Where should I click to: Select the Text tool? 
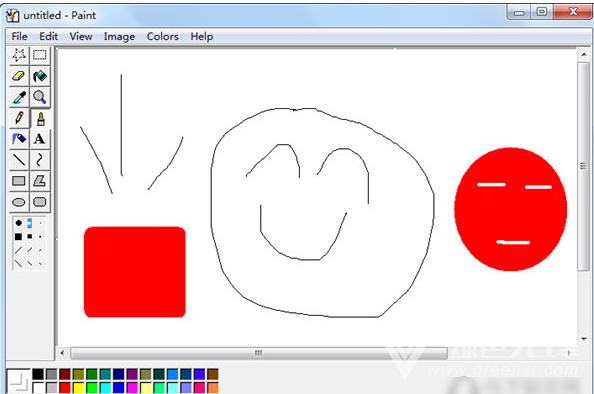[x=39, y=139]
